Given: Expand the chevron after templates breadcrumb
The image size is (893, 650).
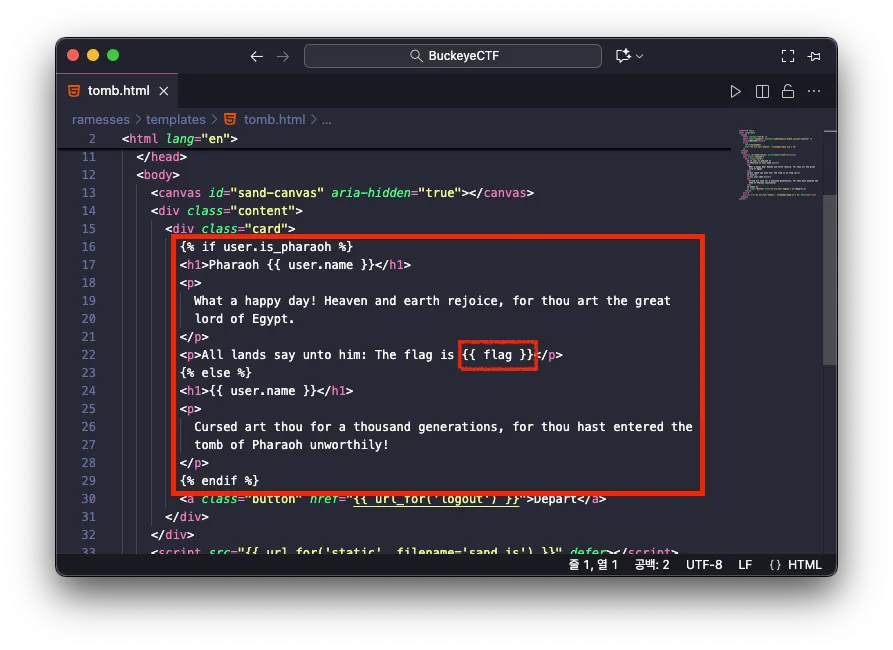Looking at the screenshot, I should pos(214,120).
